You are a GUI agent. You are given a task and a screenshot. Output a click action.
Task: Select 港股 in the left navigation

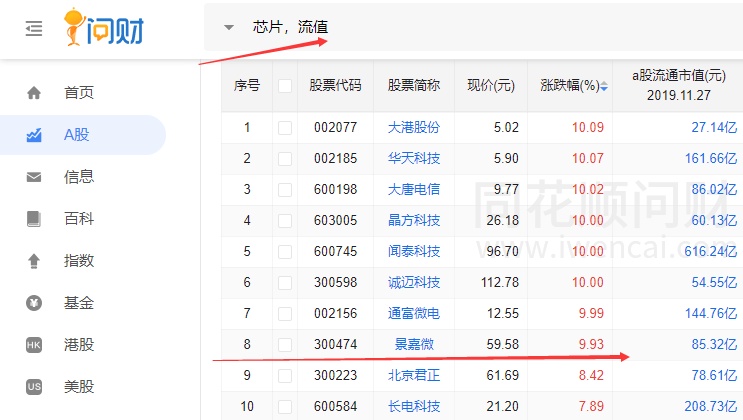click(x=78, y=345)
